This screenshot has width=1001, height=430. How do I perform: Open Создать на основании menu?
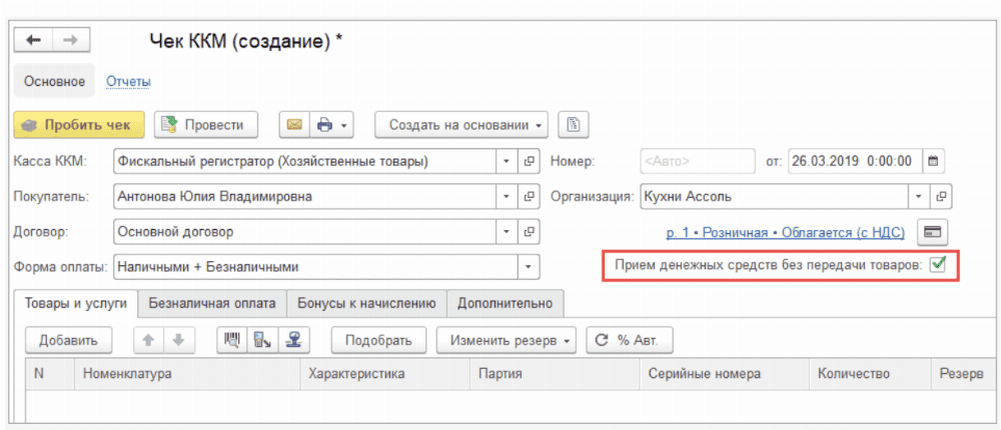pos(462,125)
